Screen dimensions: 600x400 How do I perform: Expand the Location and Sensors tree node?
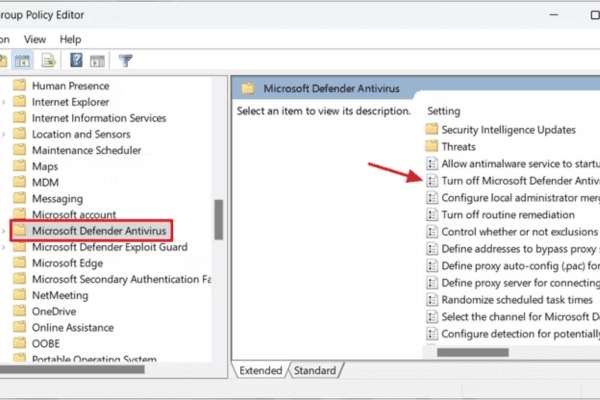pos(3,134)
